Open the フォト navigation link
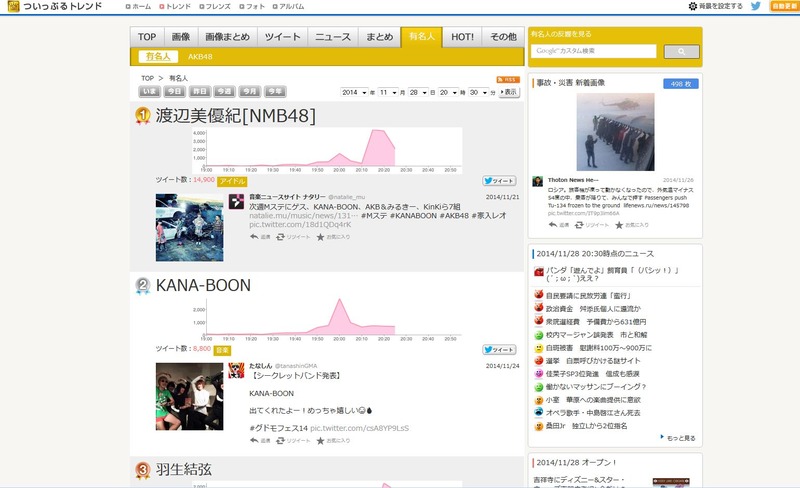Screen dimensions: 800x488 252,7
